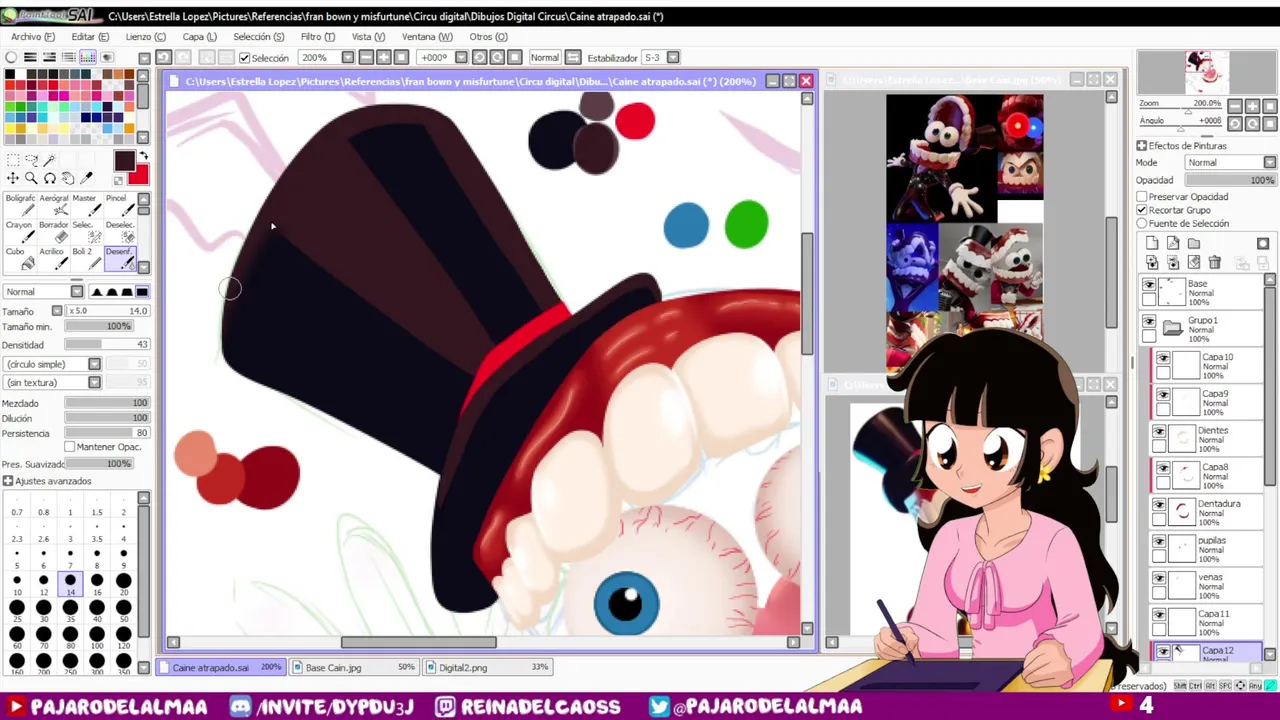Open the Ventana menu

427,37
